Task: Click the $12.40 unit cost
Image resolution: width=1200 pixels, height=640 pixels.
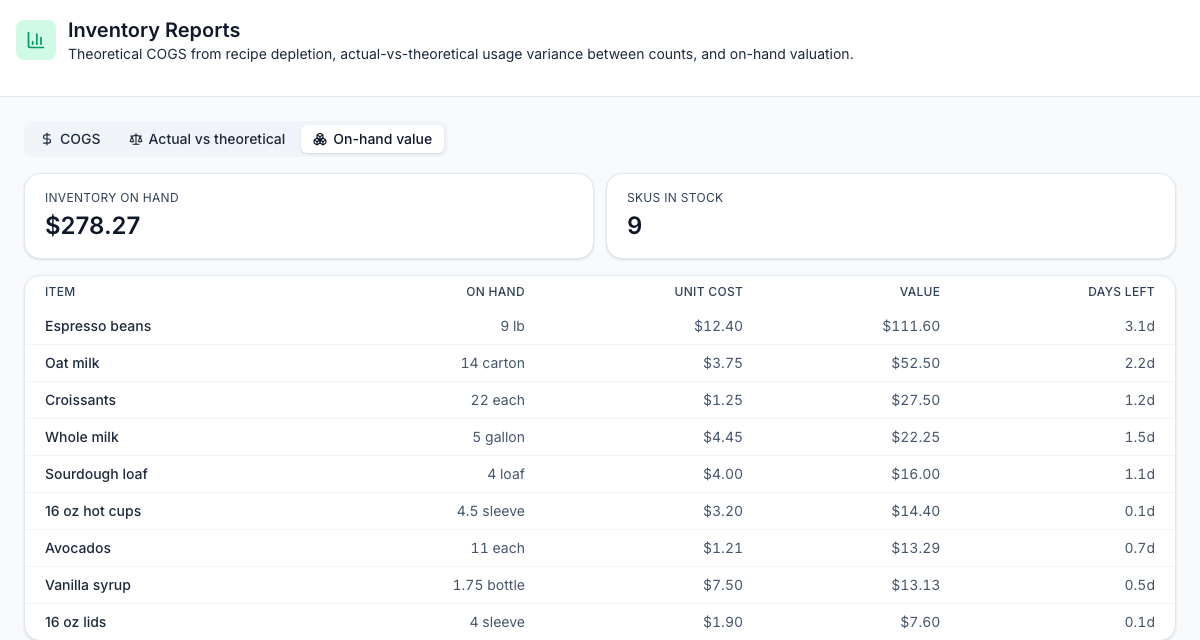Action: coord(718,326)
